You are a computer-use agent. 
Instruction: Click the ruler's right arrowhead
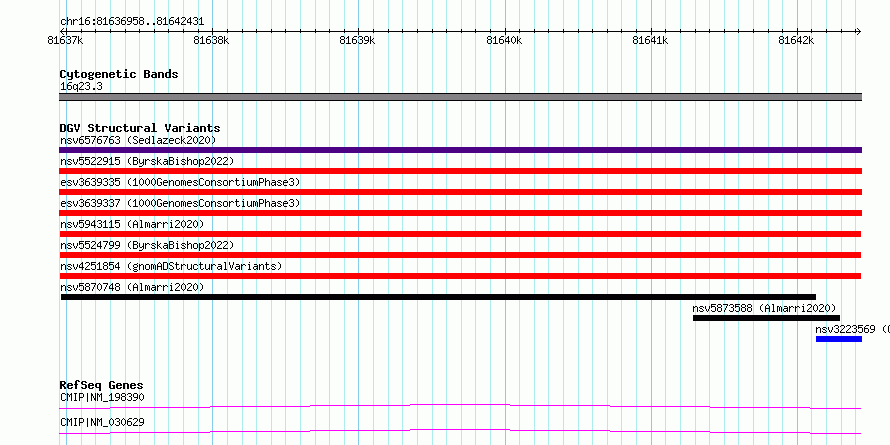858,31
